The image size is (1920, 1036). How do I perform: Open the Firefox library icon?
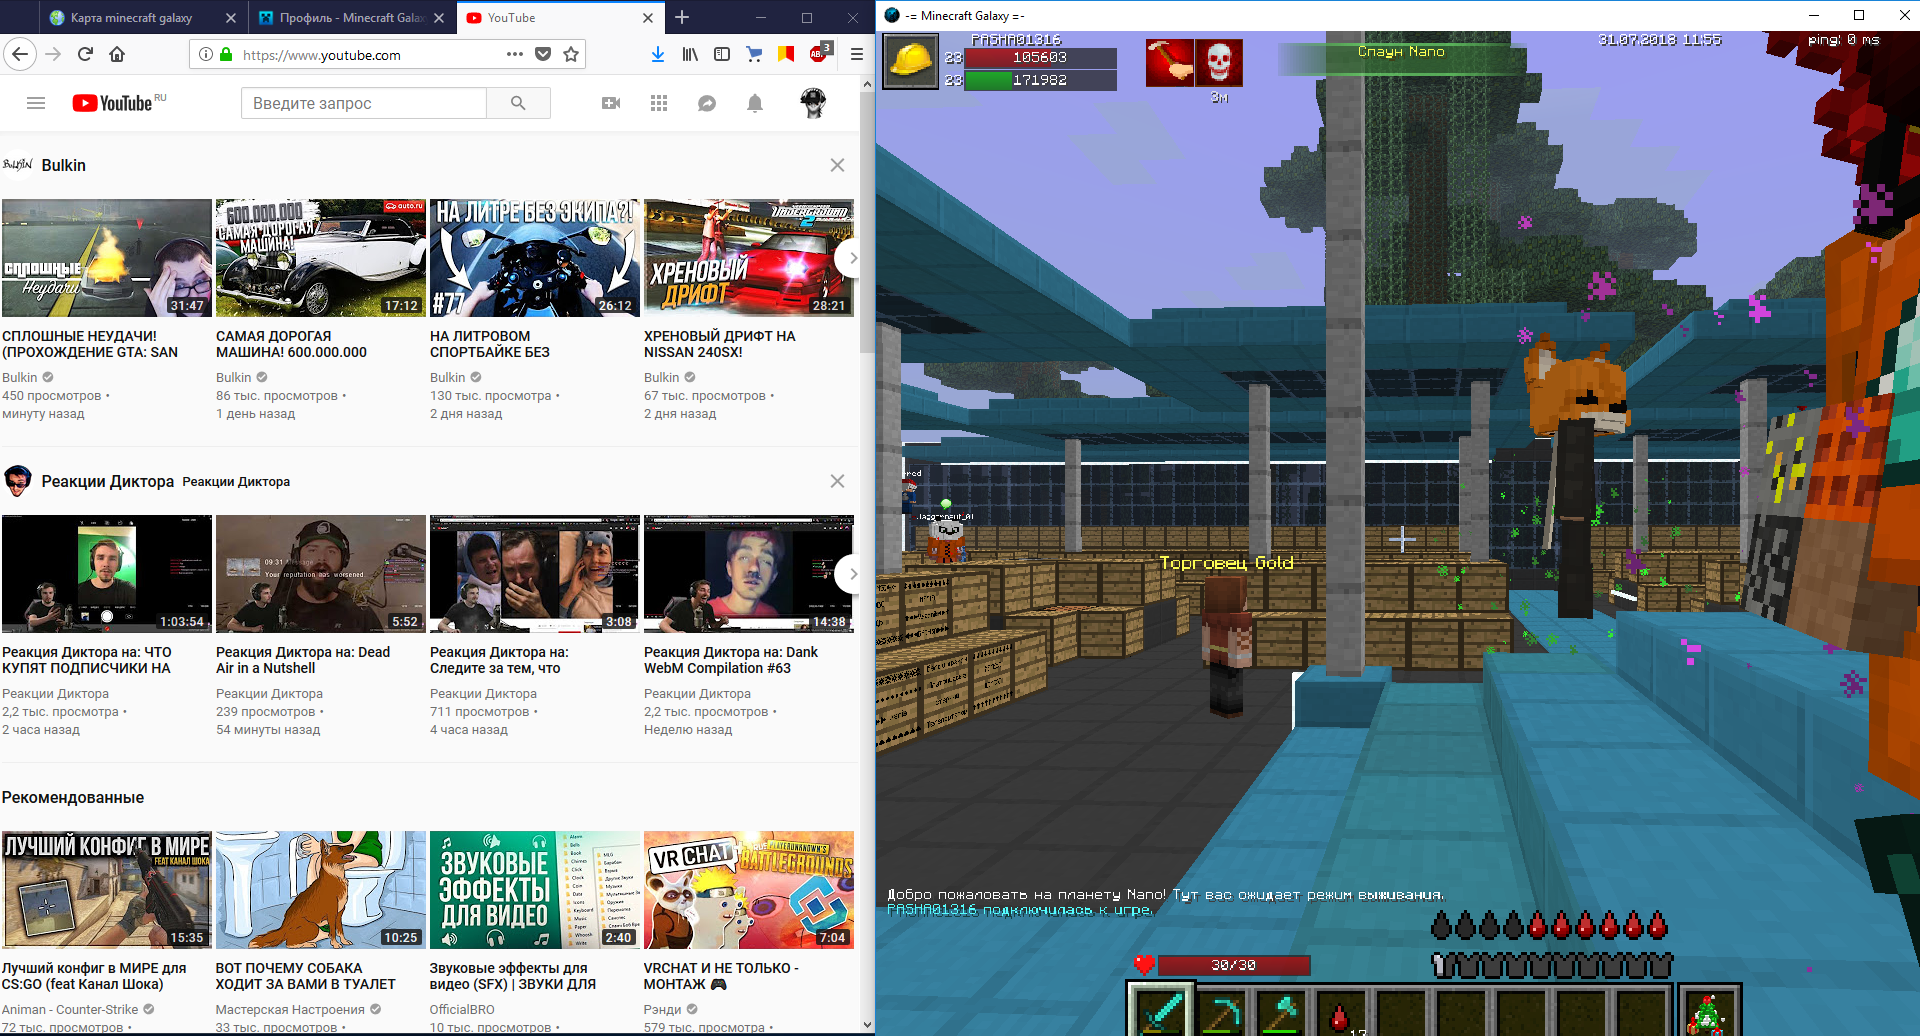[x=690, y=54]
